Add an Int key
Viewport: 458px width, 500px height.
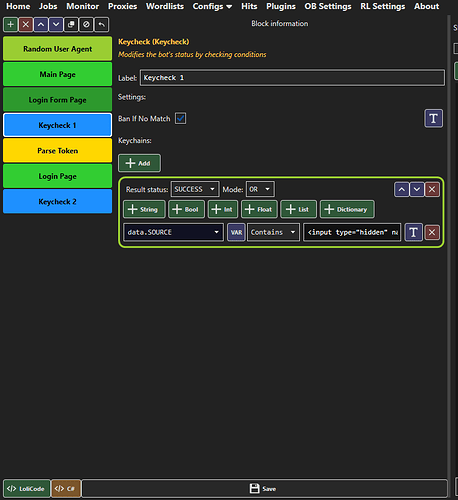[223, 209]
